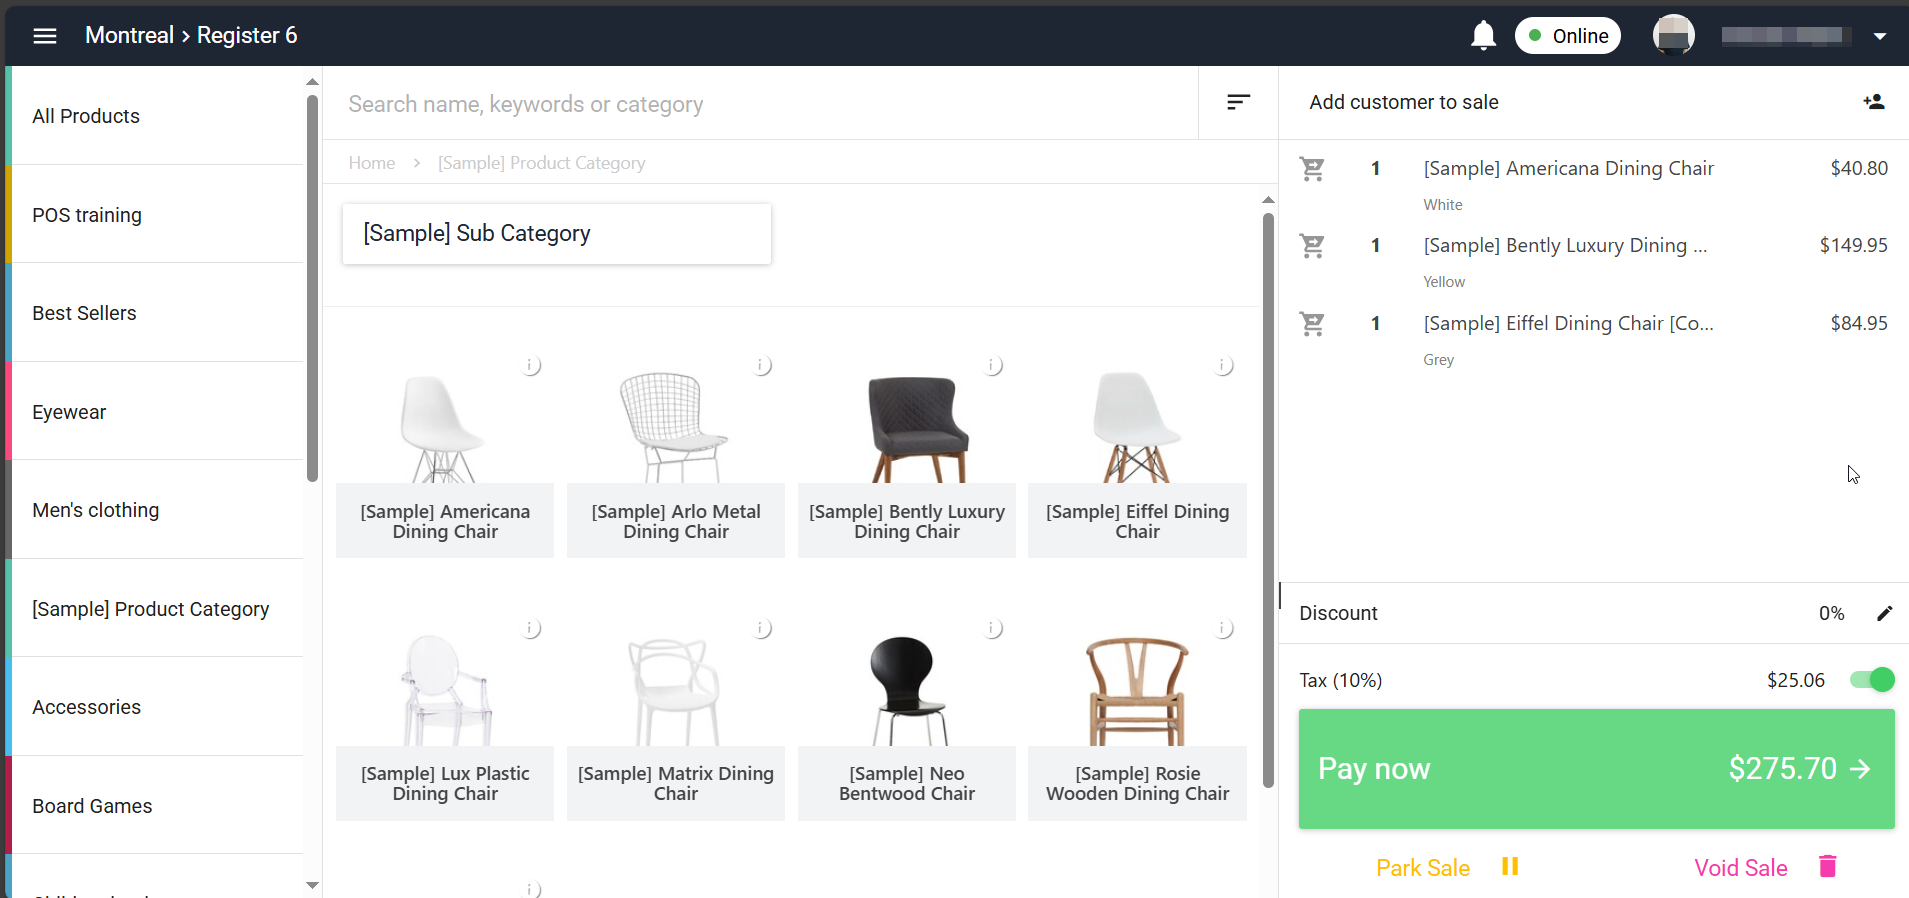Disable the Tax (10%) toggle
Screen dimensions: 1909x898
pos(1871,680)
